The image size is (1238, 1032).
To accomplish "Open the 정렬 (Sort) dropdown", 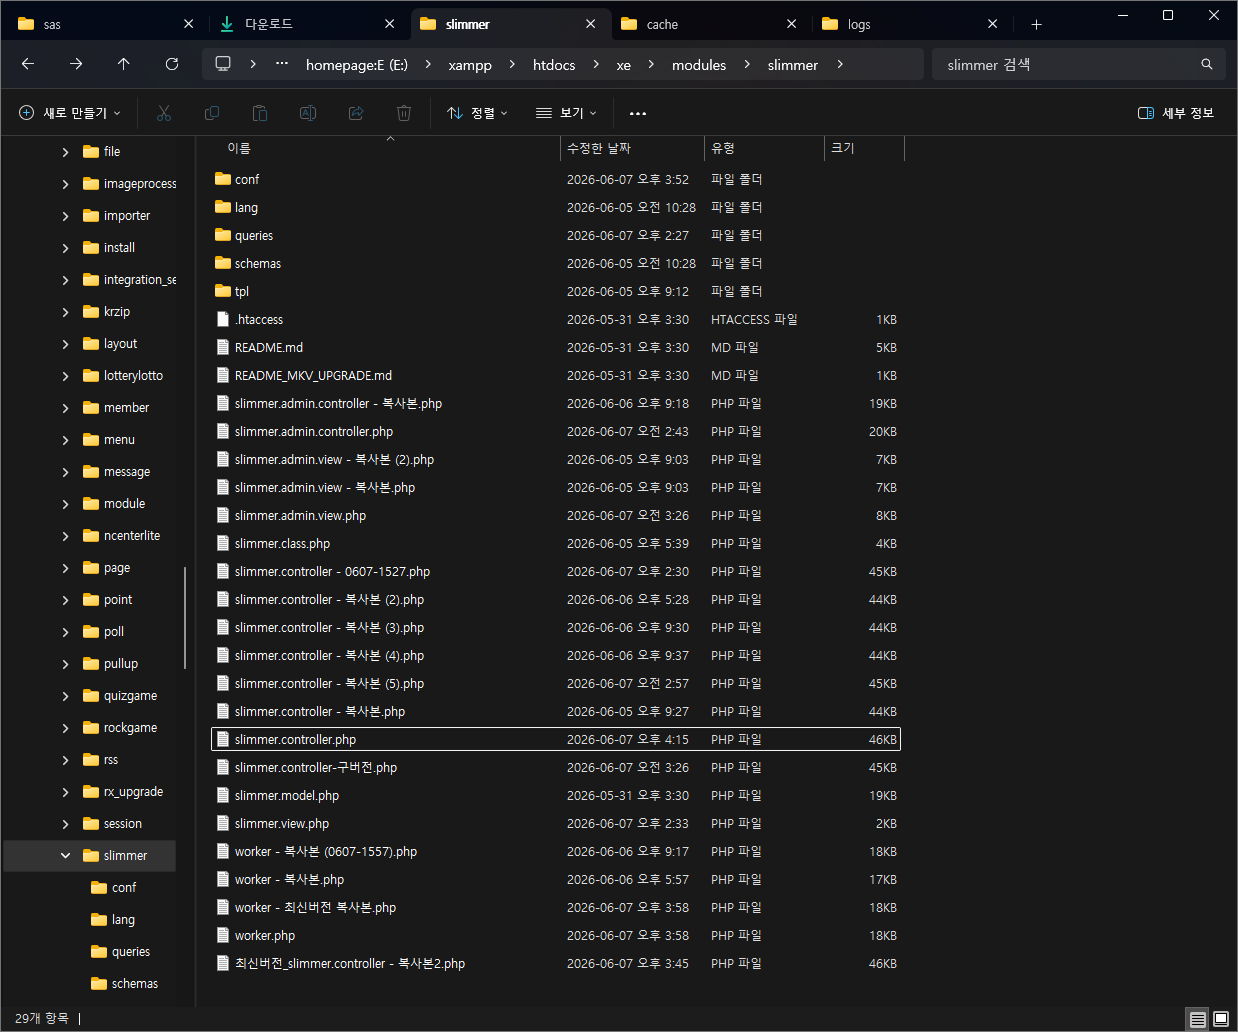I will tap(477, 113).
